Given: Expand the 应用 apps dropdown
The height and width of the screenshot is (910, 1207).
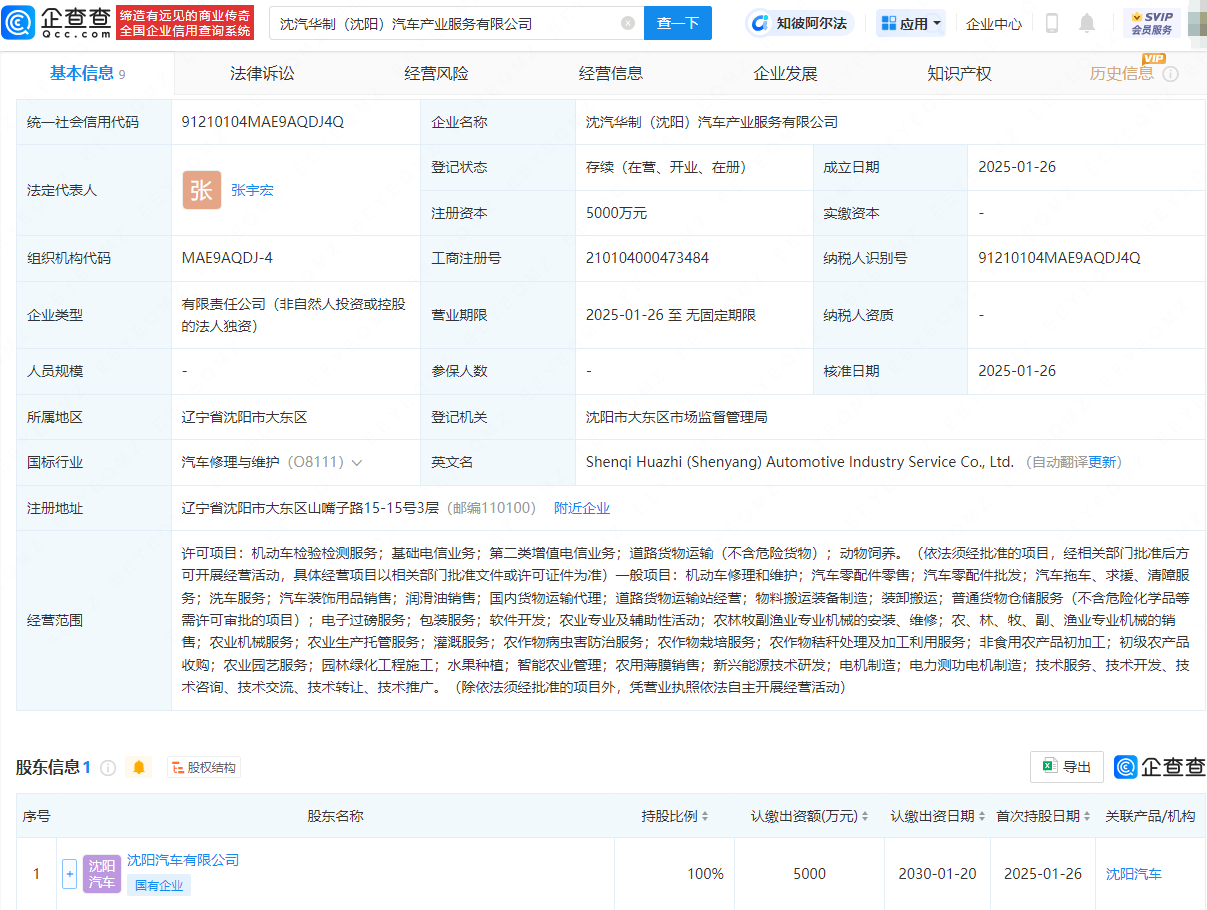Looking at the screenshot, I should pos(911,23).
